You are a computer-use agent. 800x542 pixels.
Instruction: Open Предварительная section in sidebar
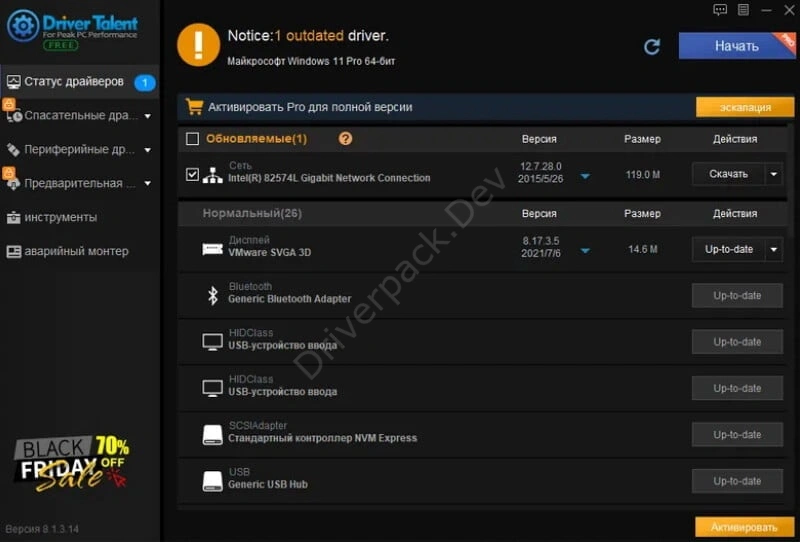tap(80, 183)
